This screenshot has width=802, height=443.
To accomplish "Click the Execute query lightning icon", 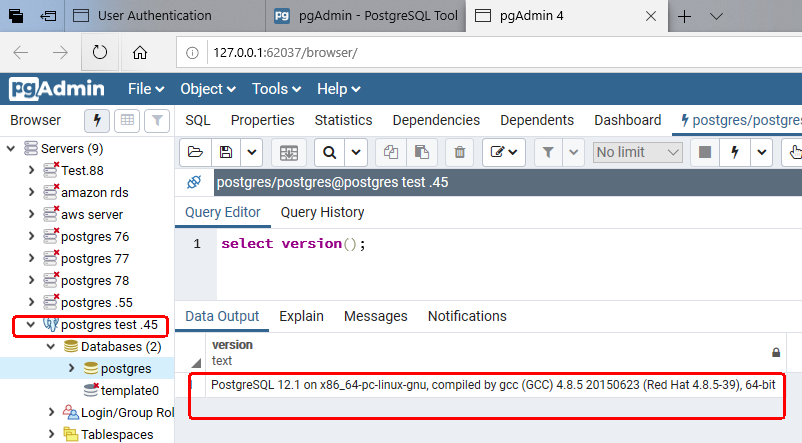I will 735,152.
